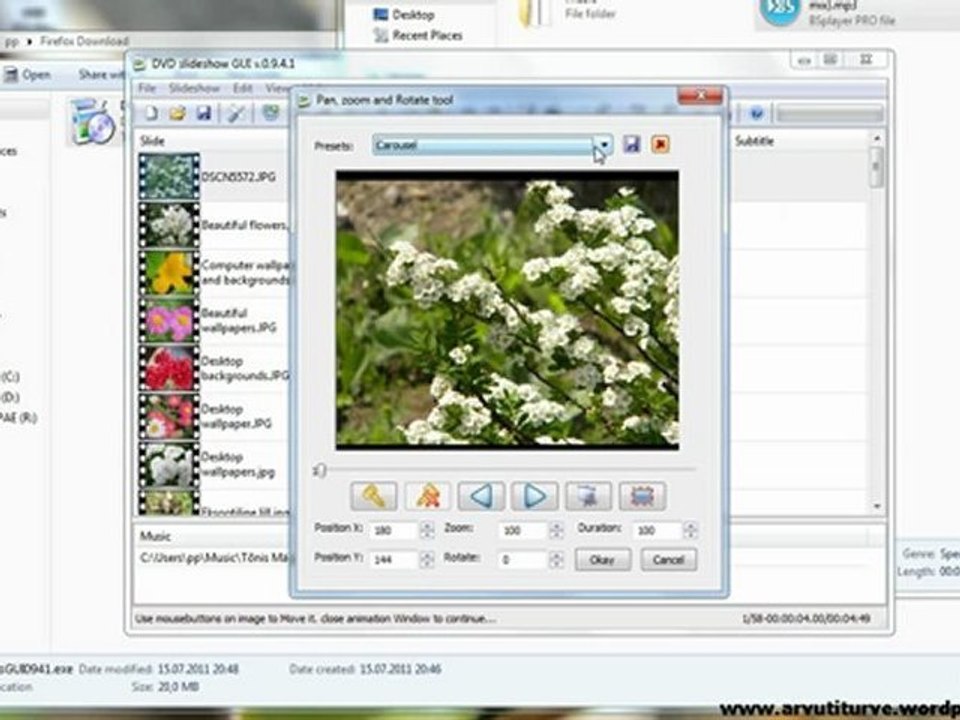Click the Slide column header

click(151, 141)
